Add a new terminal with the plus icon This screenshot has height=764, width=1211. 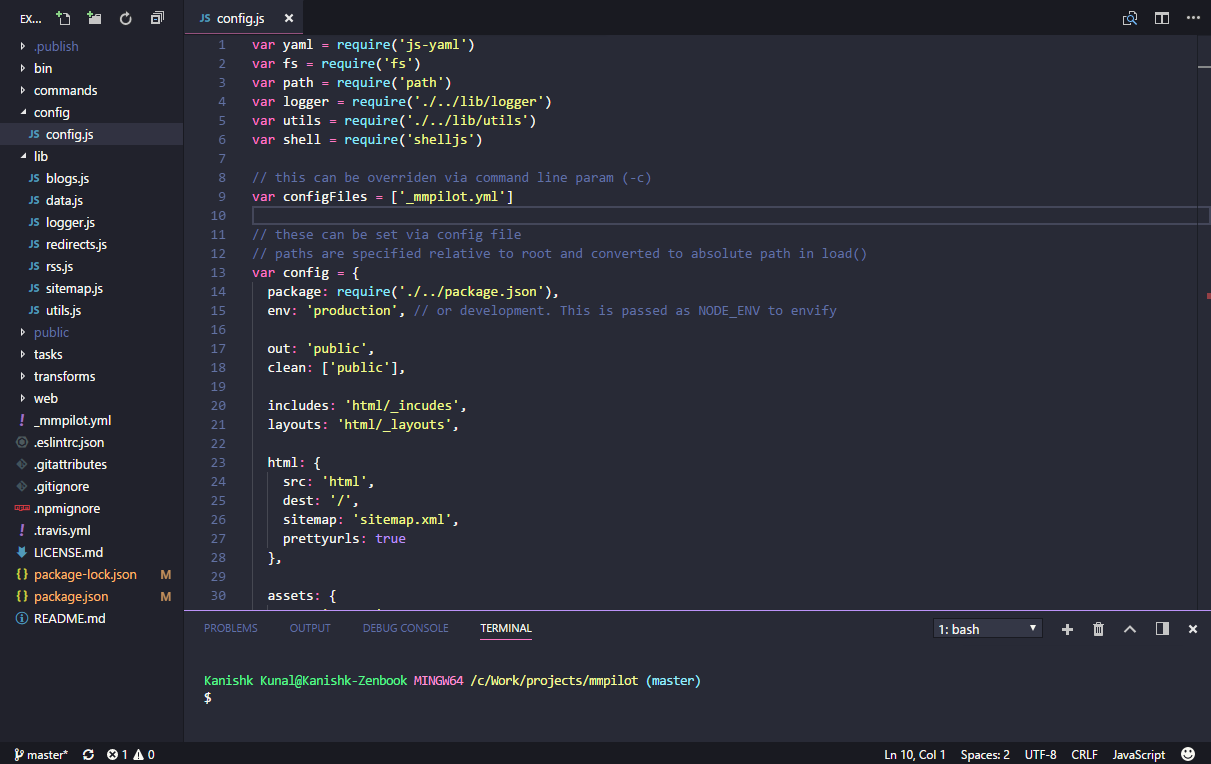coord(1067,629)
